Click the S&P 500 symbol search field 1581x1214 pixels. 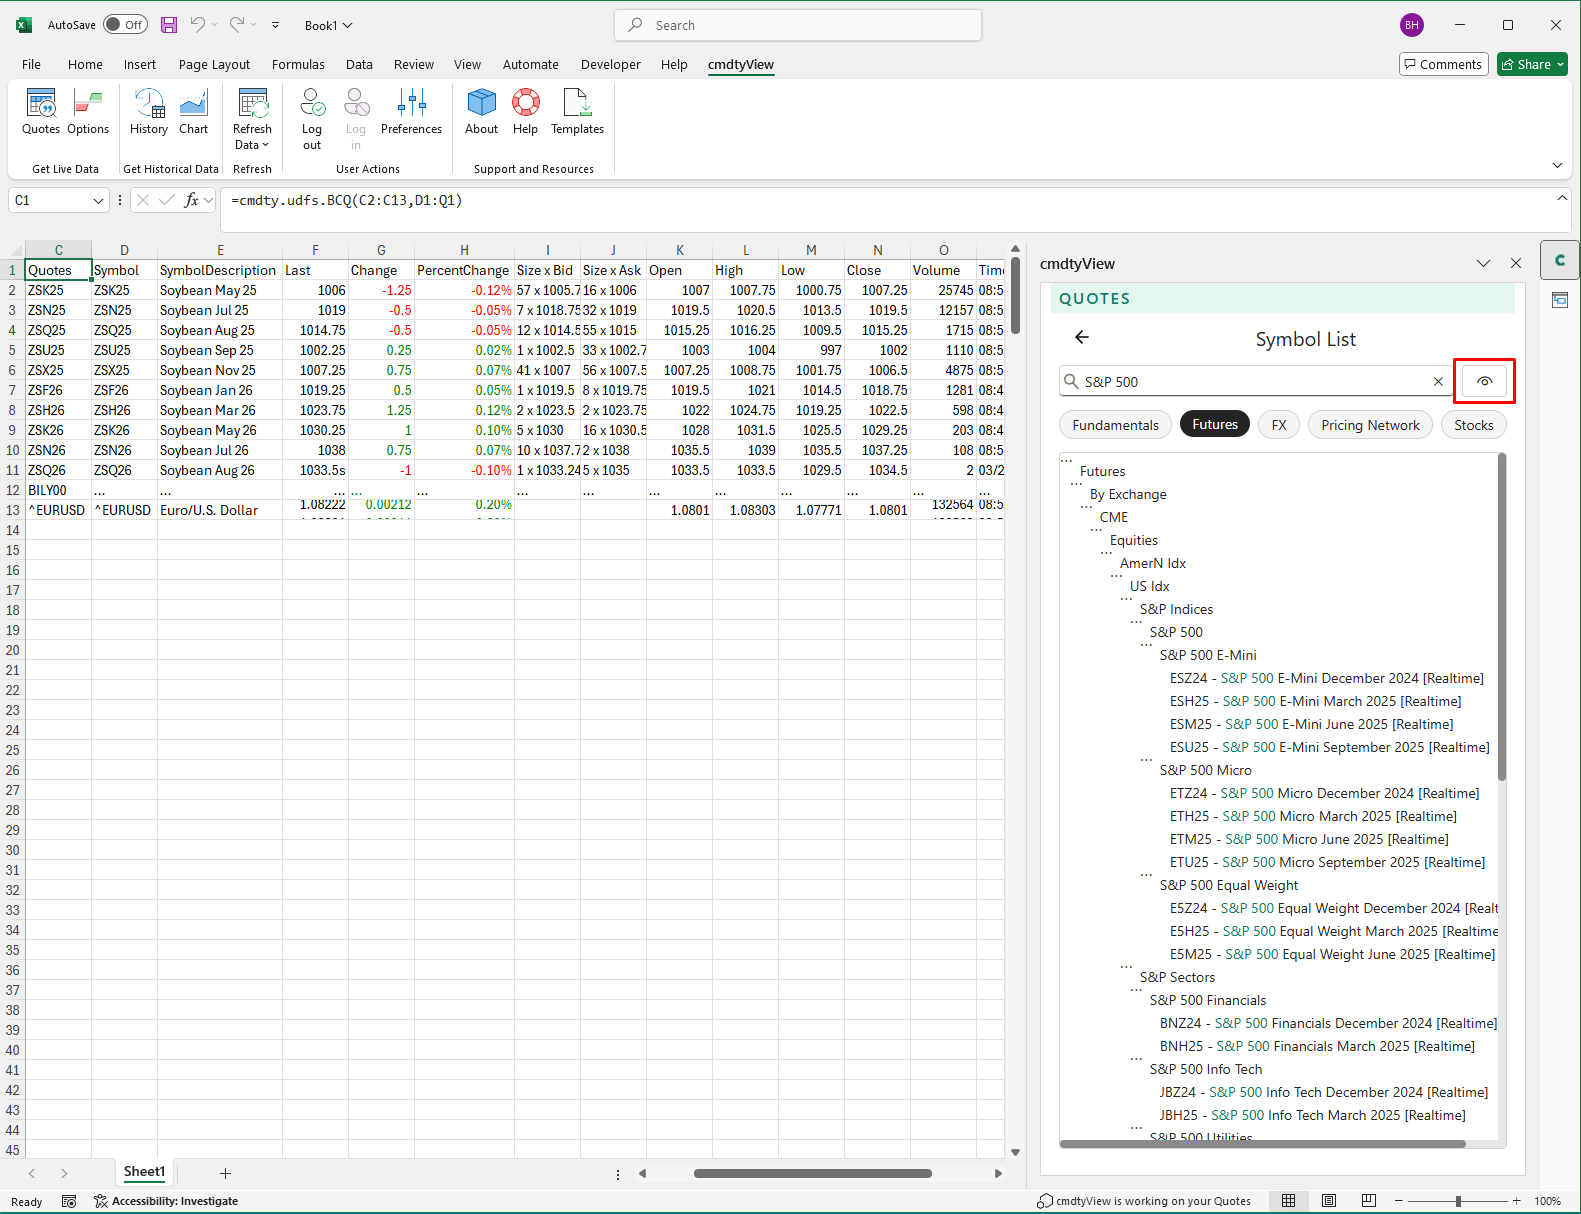pos(1255,382)
